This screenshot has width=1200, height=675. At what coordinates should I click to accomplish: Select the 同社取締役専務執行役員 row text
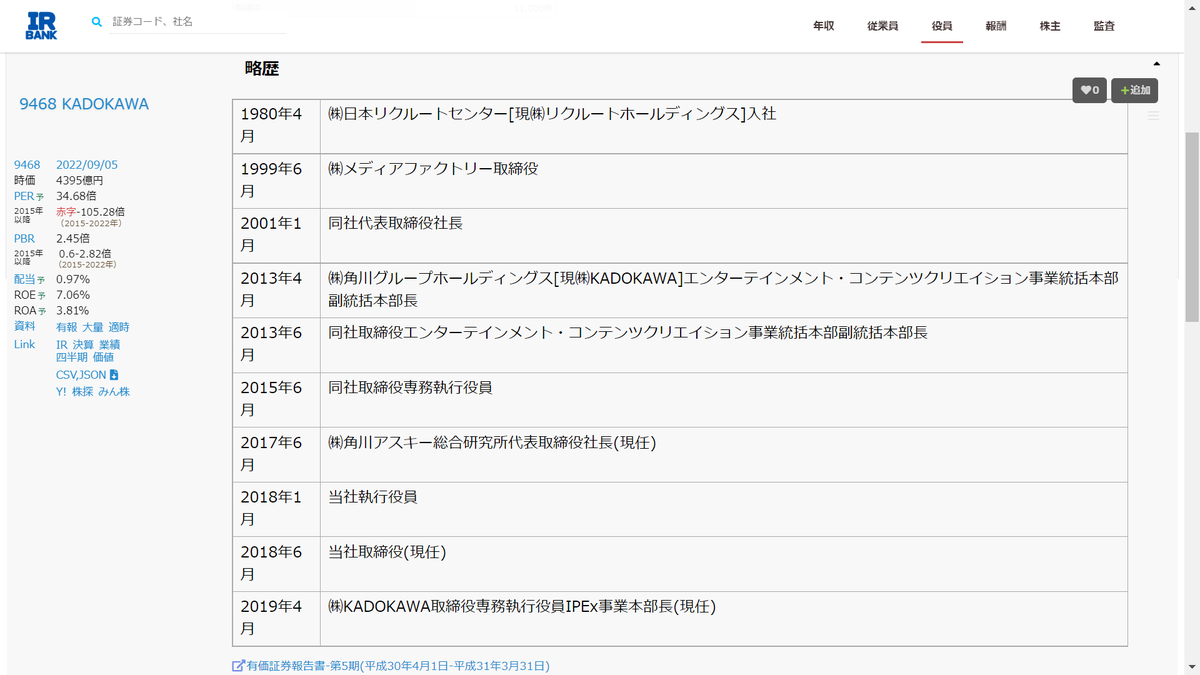tap(410, 387)
